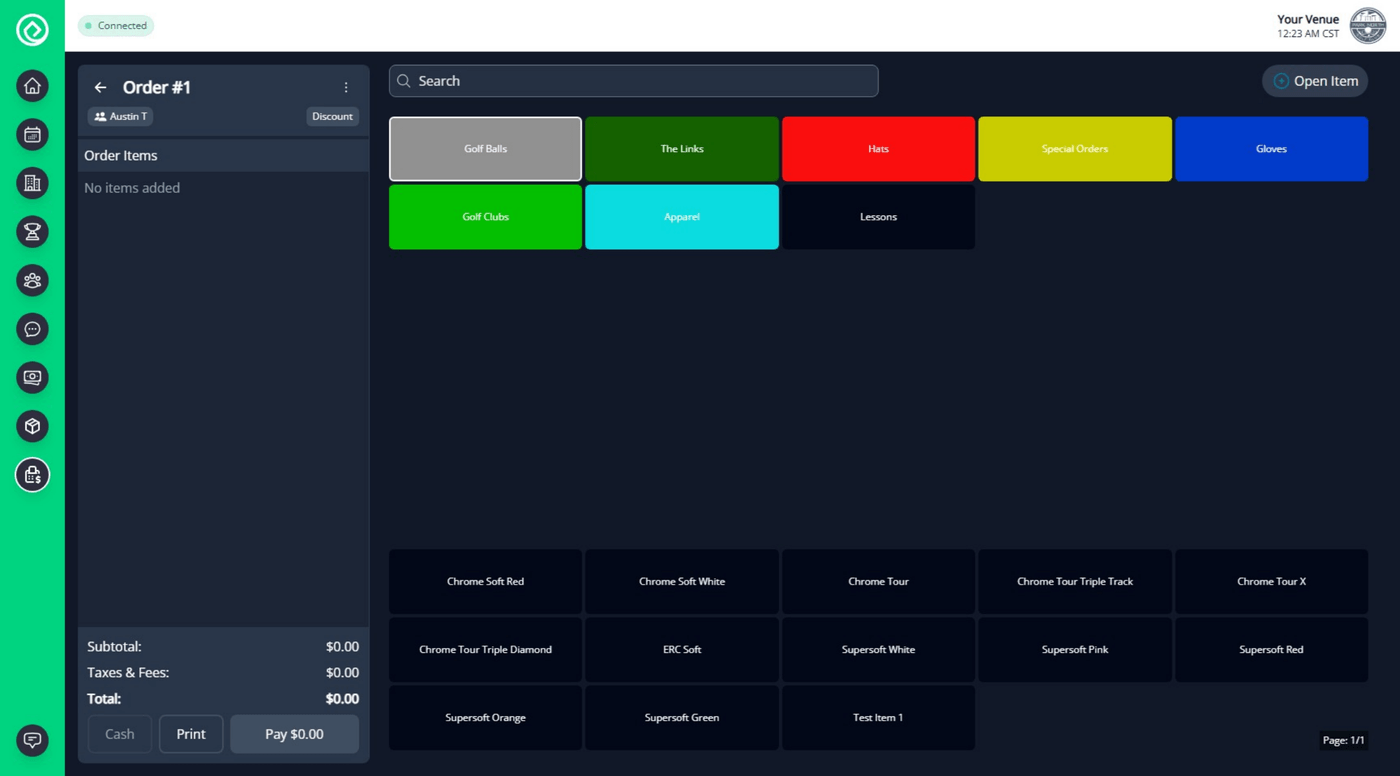
Task: Switch to the Golf Clubs category
Action: coord(485,217)
